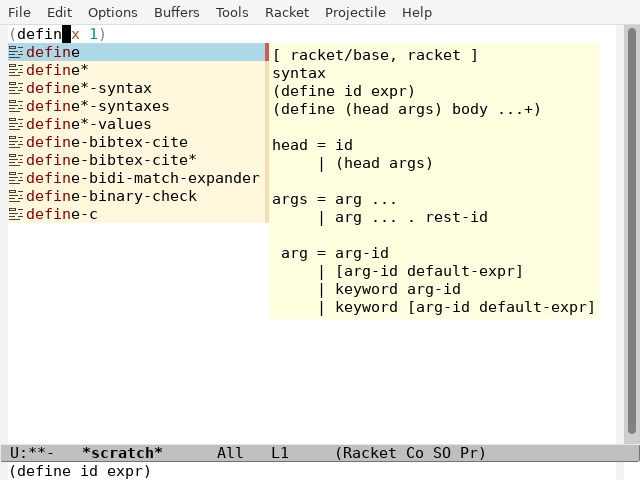
Task: Click the editor vertical scrollbar thumb
Action: pyautogui.click(x=631, y=231)
